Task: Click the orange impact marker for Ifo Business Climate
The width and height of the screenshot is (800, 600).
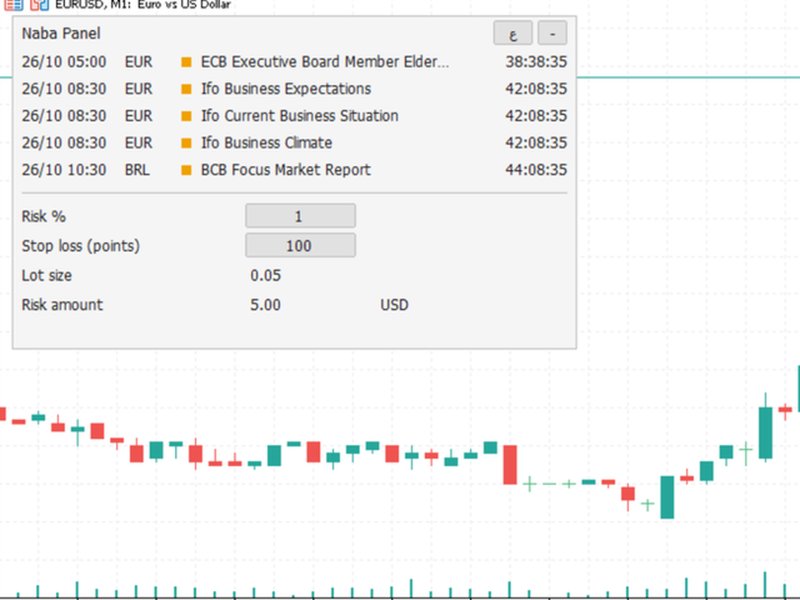Action: (186, 143)
